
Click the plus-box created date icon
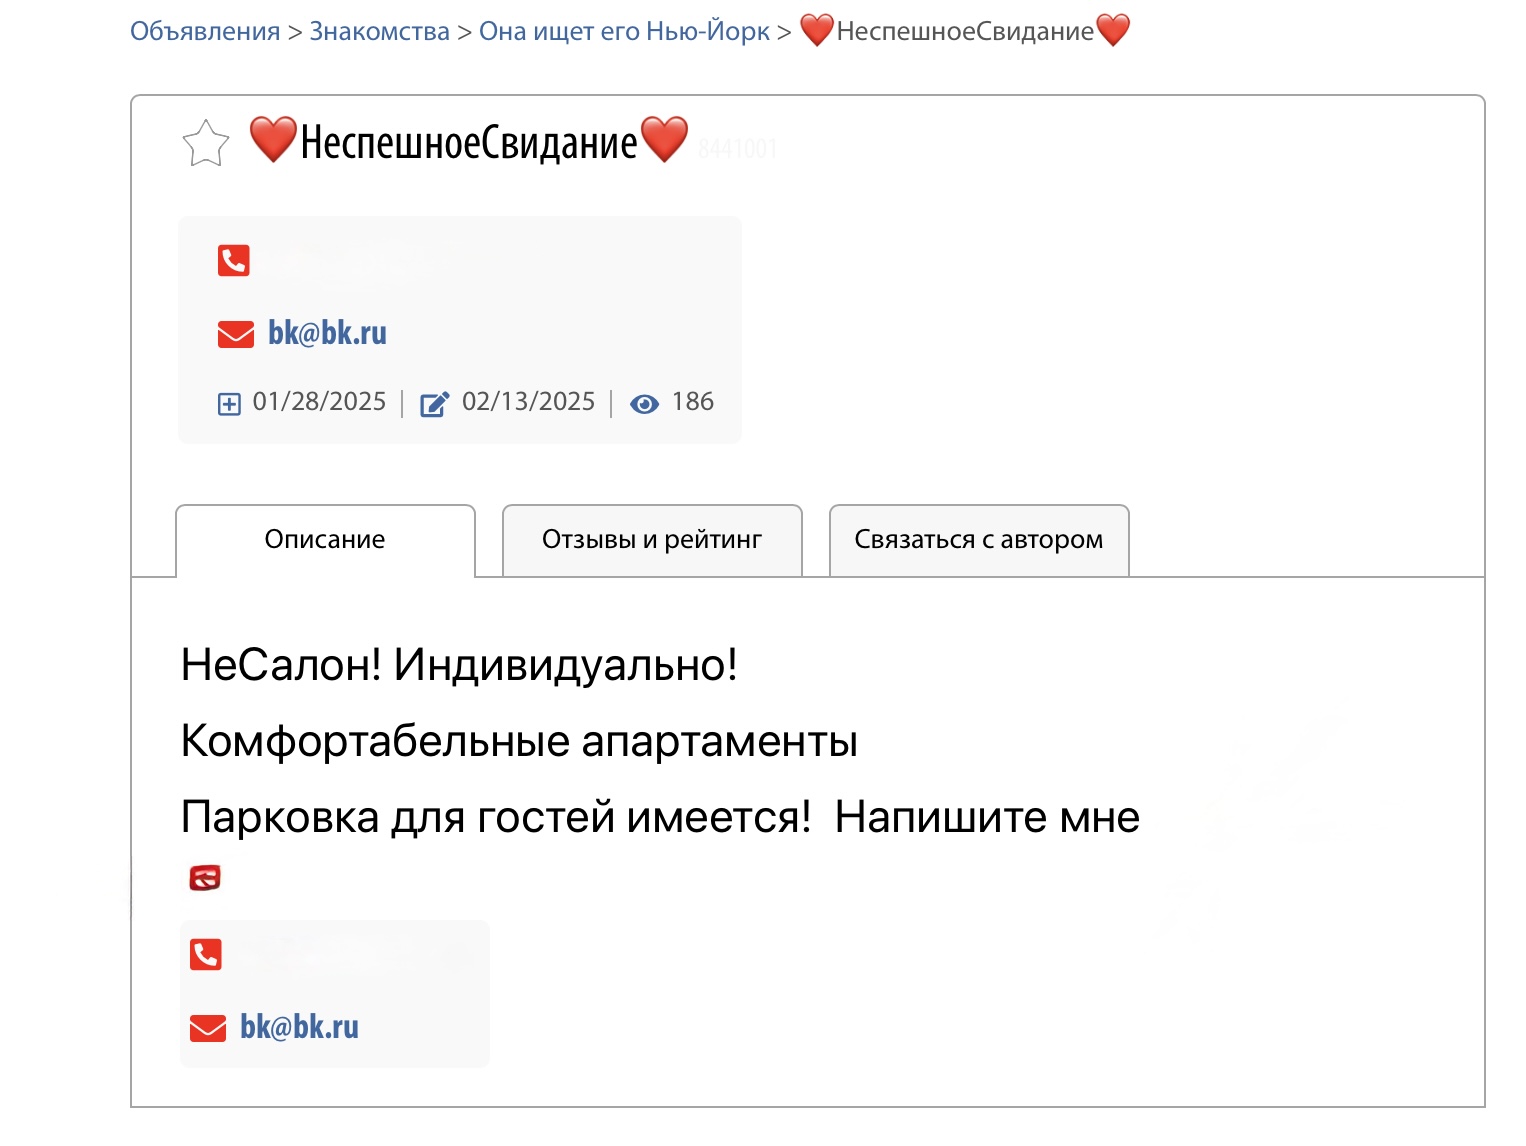[x=229, y=404]
